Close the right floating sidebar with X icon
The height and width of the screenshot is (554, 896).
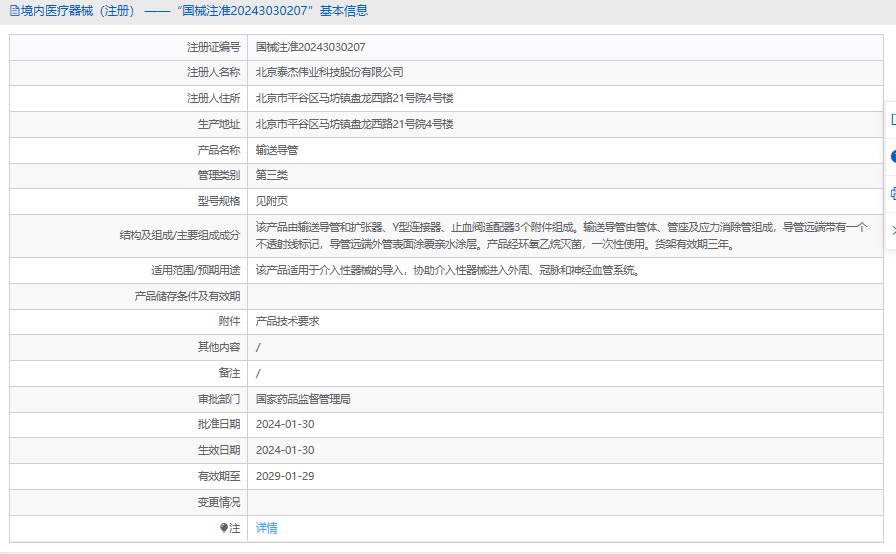[x=894, y=230]
